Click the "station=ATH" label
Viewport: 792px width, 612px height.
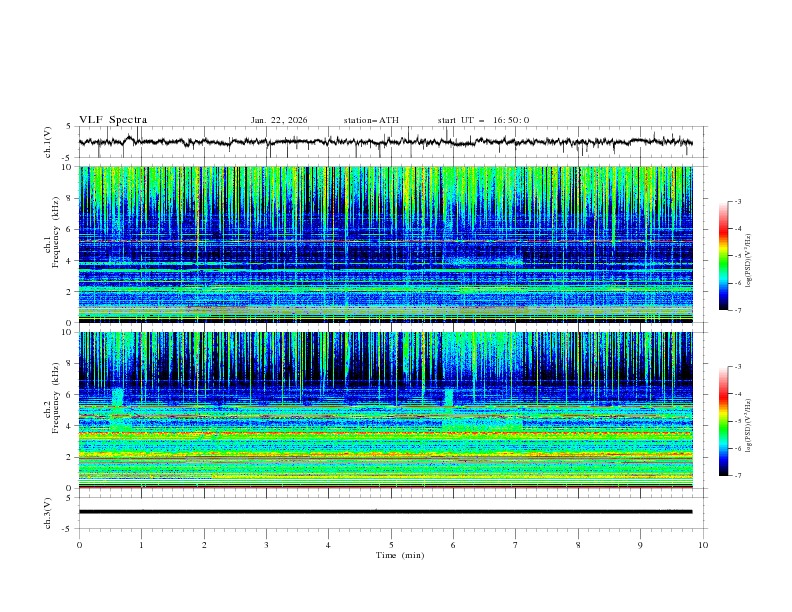click(371, 120)
